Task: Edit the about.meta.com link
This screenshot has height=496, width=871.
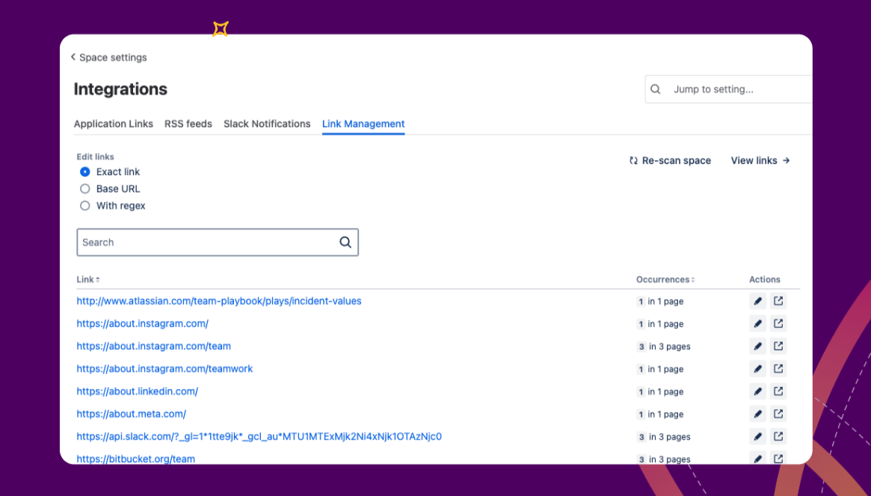Action: pos(758,414)
